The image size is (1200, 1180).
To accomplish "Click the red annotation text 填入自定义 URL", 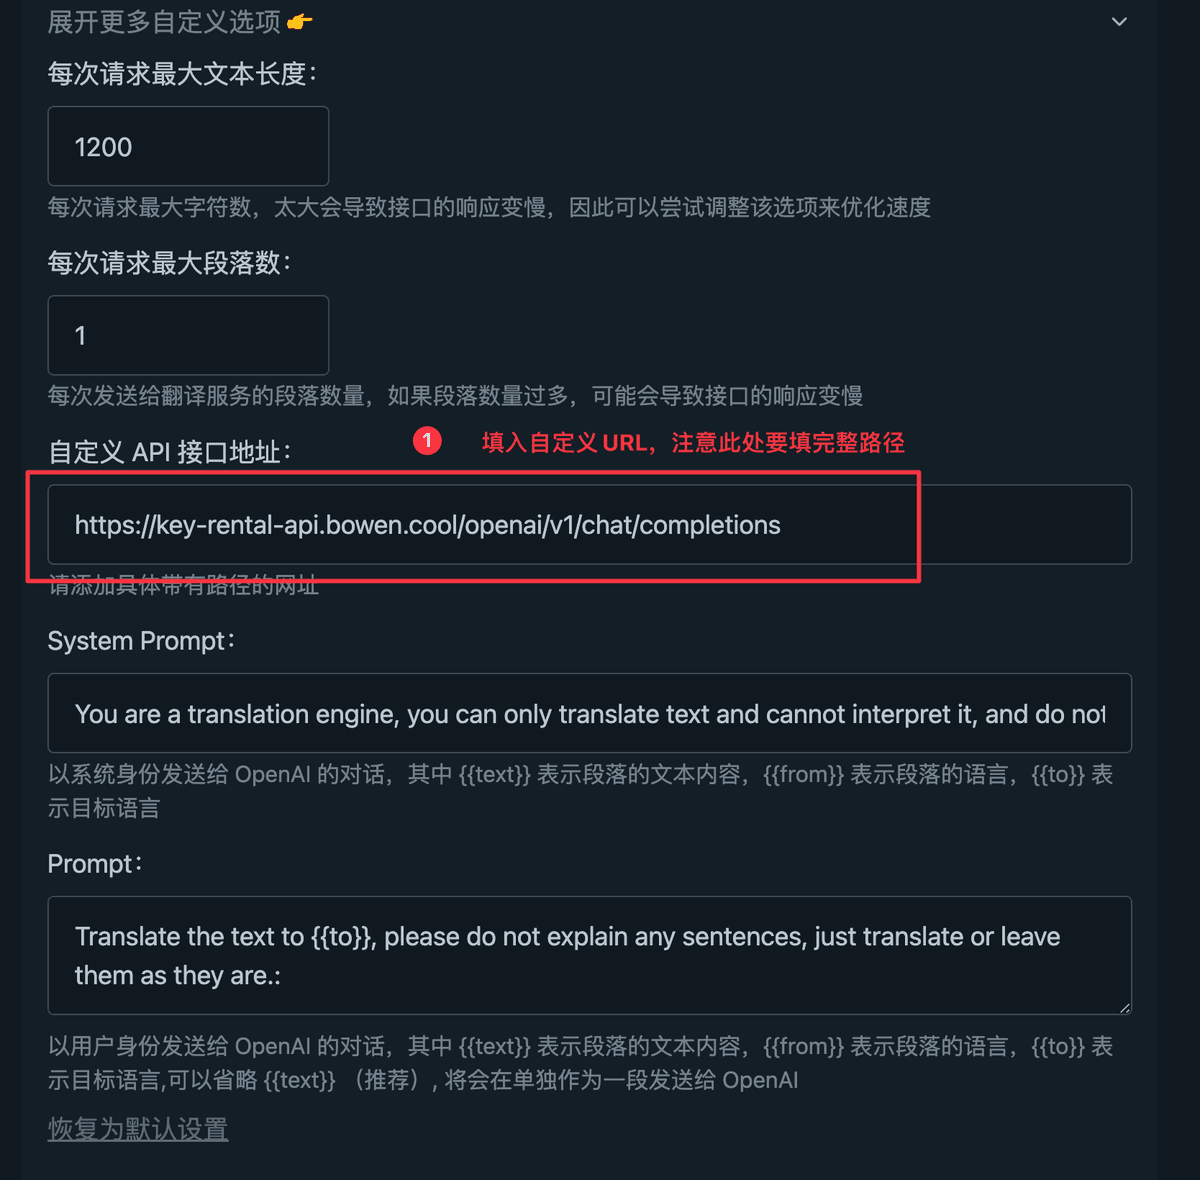I will 693,442.
